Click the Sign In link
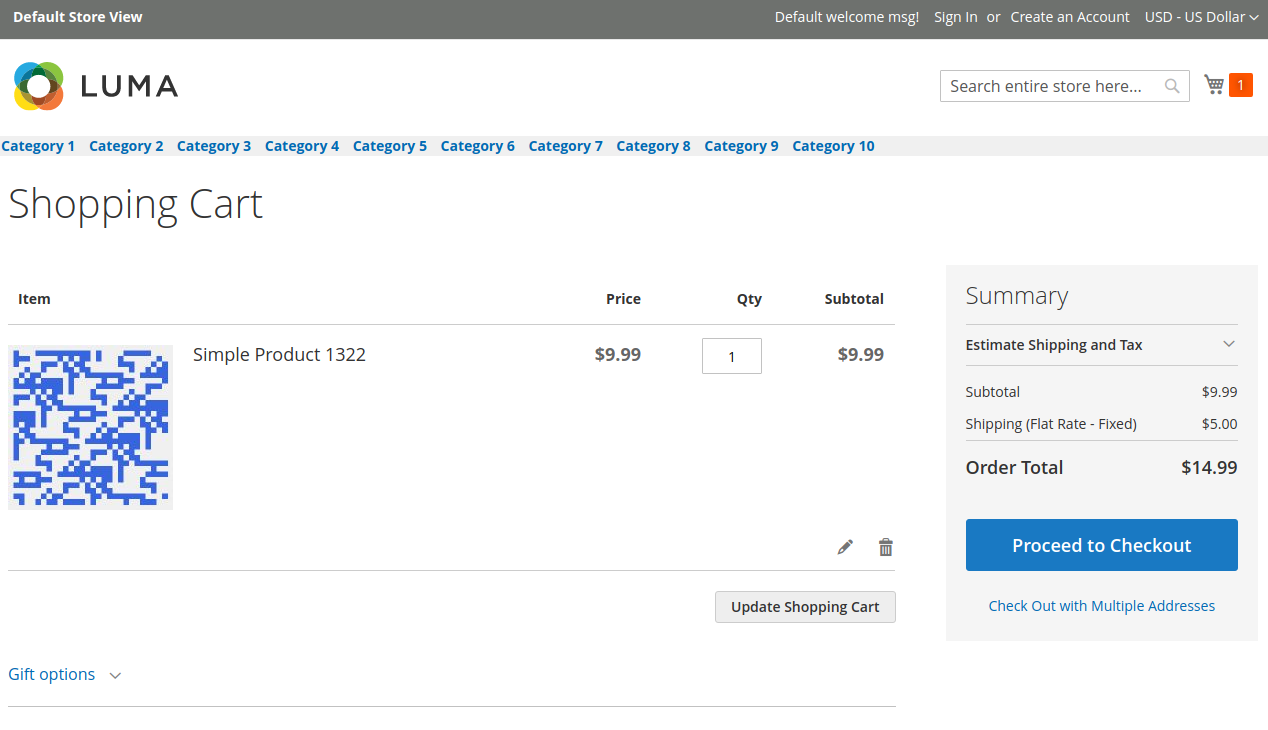1268x730 pixels. pos(956,17)
